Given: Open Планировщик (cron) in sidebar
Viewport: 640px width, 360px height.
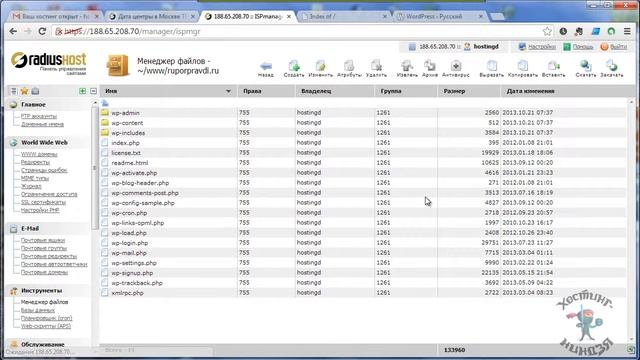Looking at the screenshot, I should [47, 318].
